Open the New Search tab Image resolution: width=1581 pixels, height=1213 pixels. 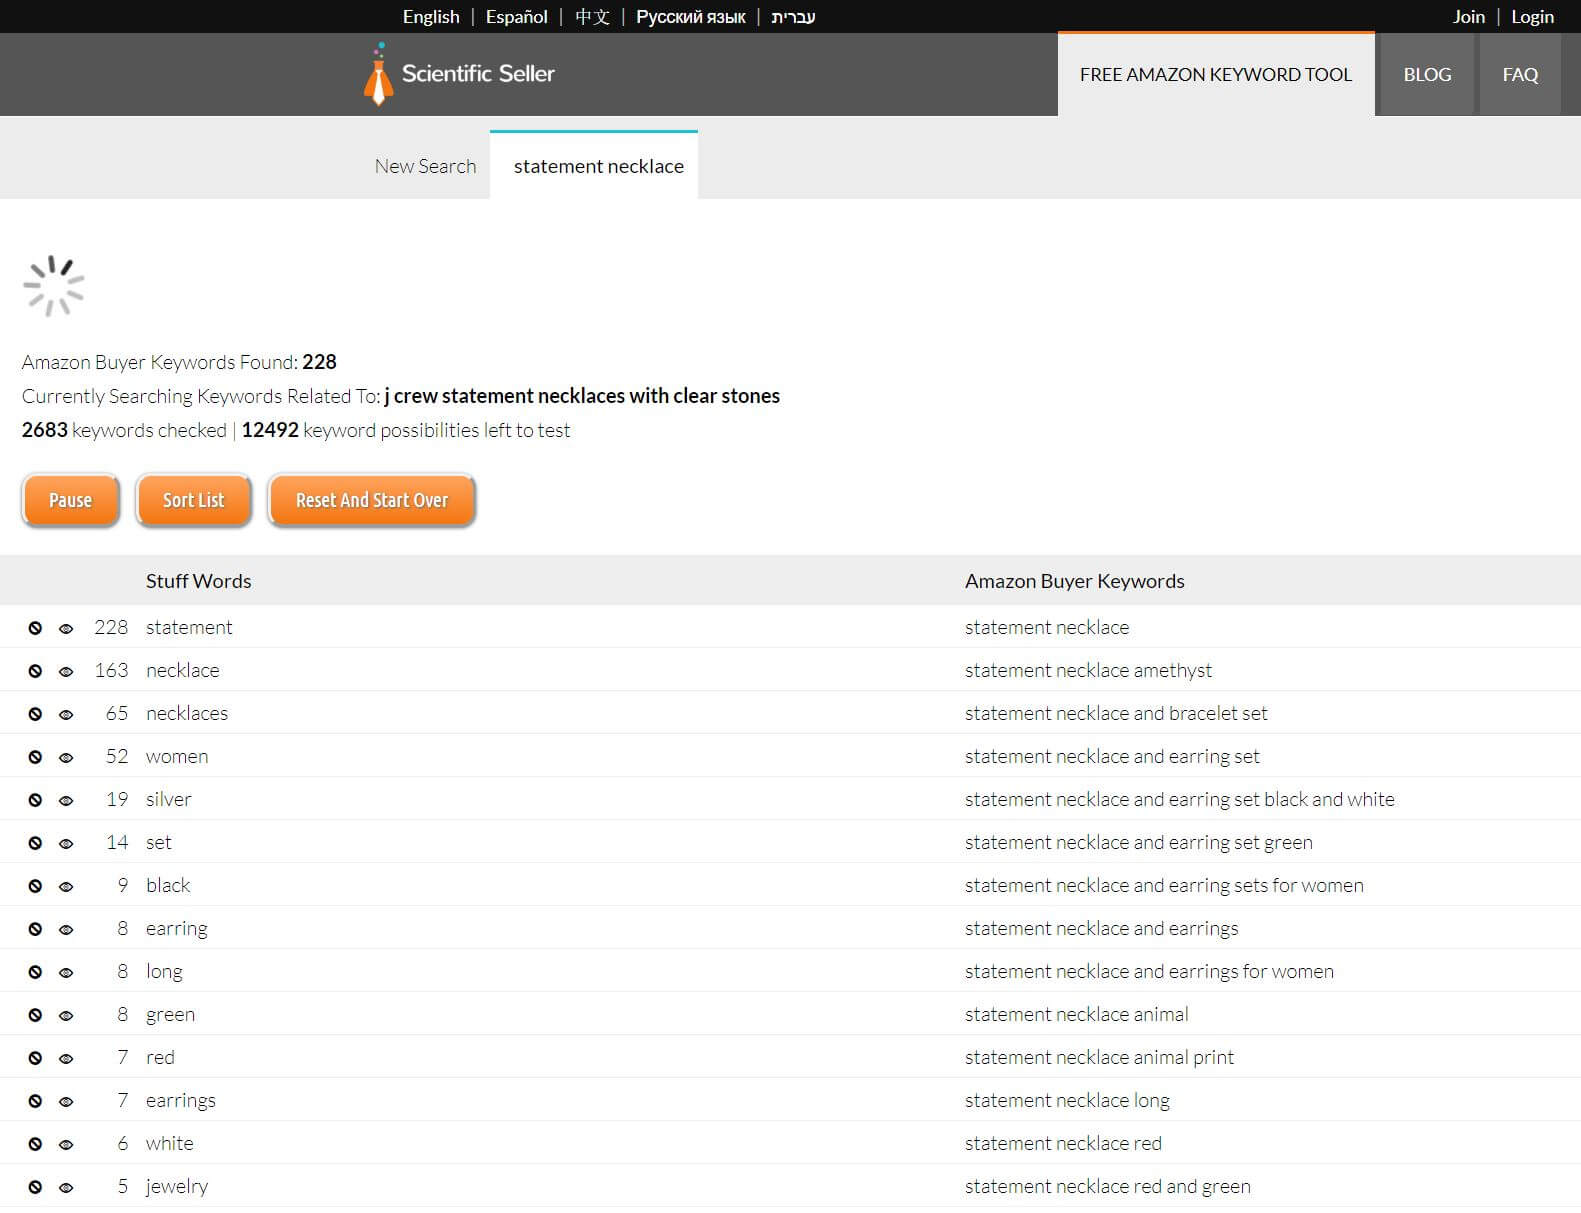[x=425, y=166]
